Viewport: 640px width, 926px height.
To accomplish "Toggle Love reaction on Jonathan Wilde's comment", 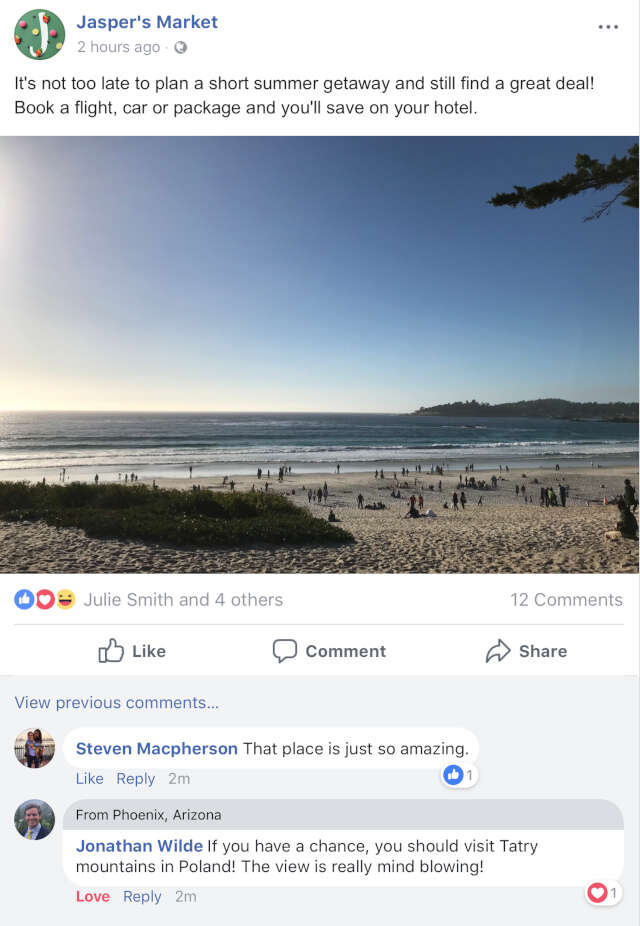I will coord(93,897).
